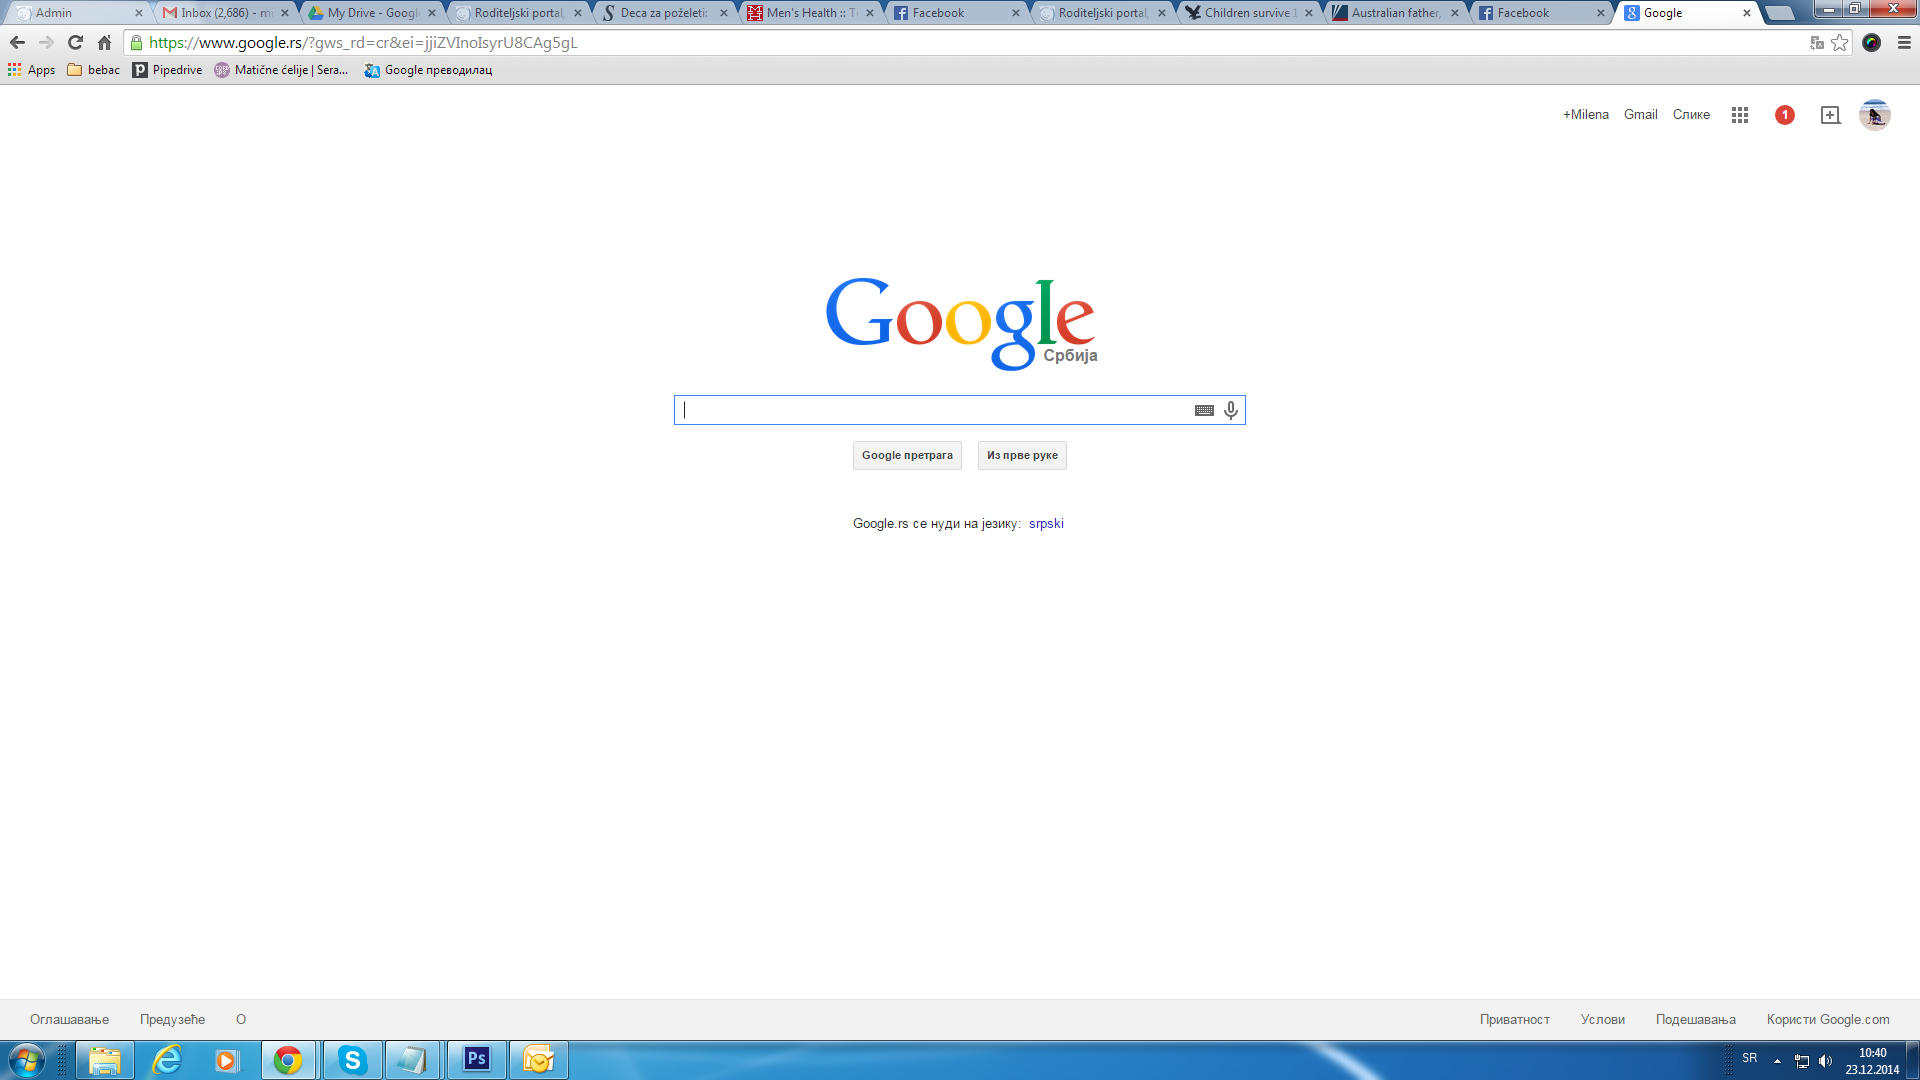1920x1080 pixels.
Task: Show hidden system tray icons
Action: tap(1777, 1061)
